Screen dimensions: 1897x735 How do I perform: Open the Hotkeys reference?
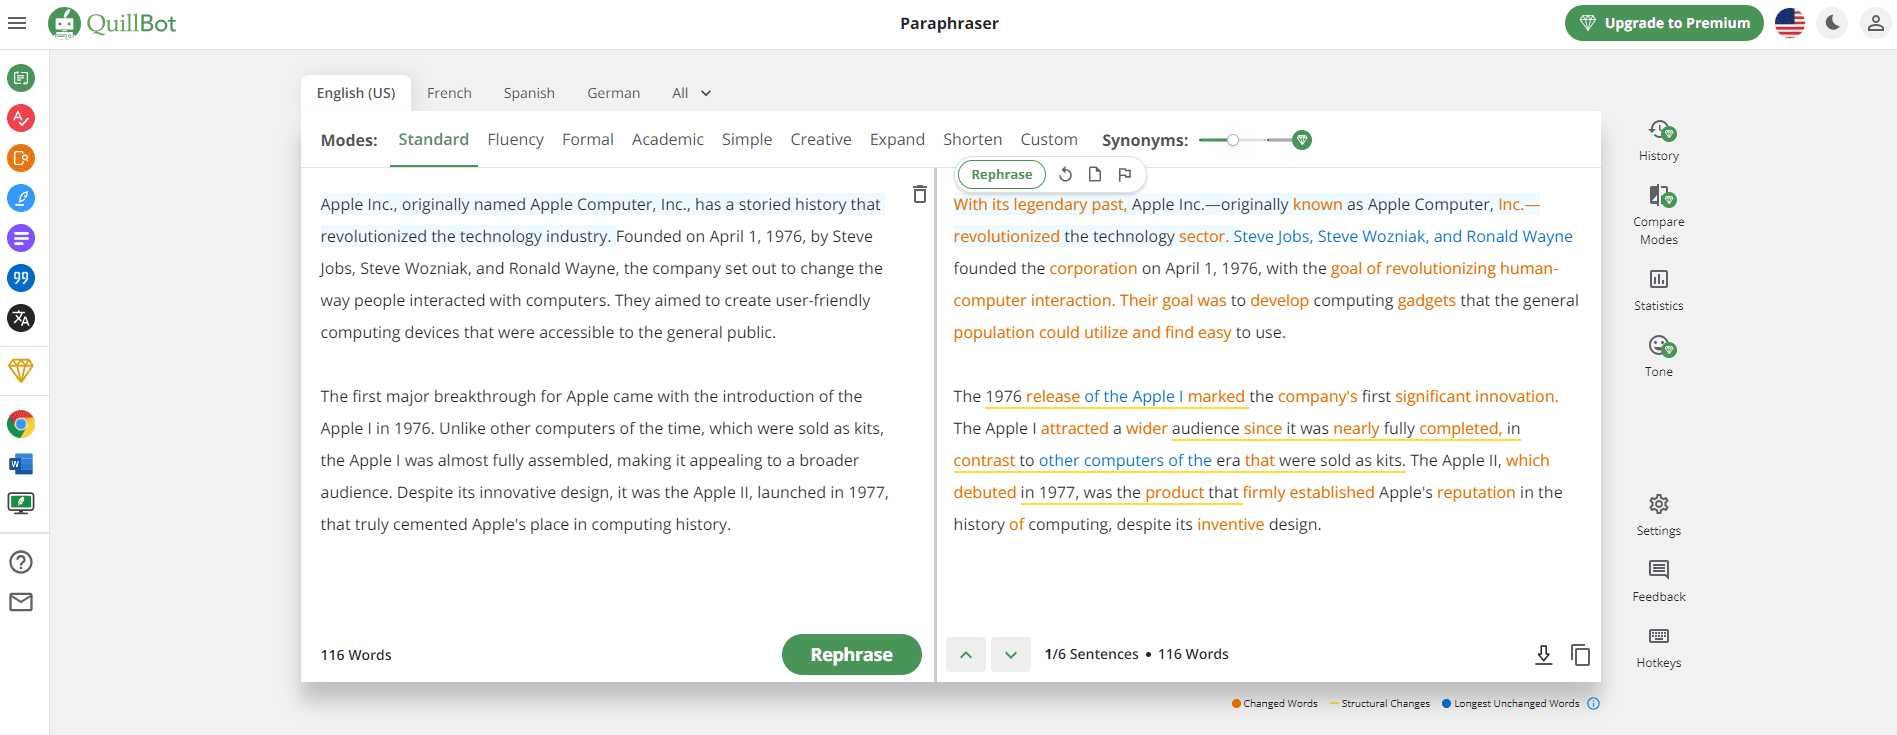pos(1658,647)
